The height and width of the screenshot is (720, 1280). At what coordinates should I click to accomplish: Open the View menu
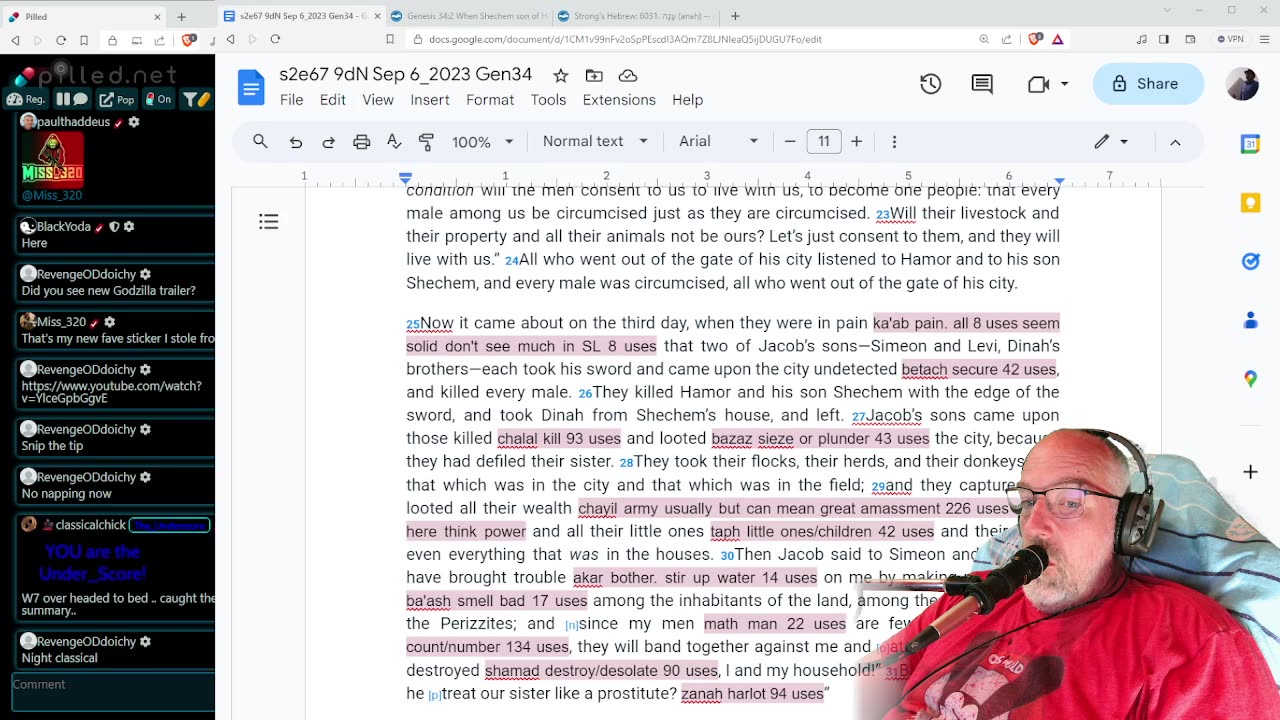(378, 100)
